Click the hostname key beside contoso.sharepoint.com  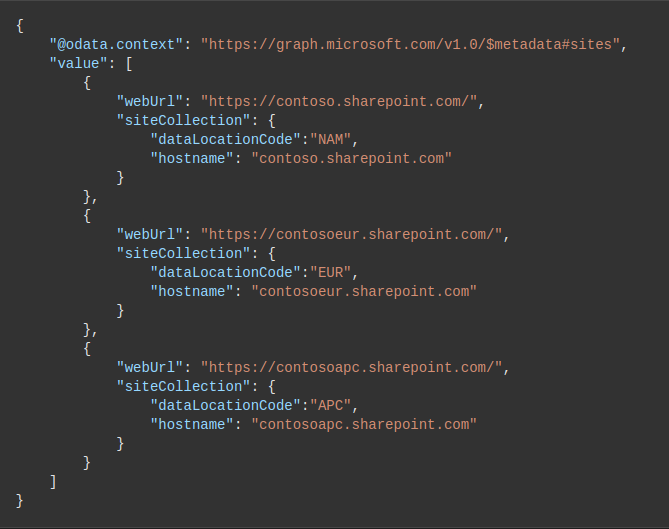[x=192, y=159]
